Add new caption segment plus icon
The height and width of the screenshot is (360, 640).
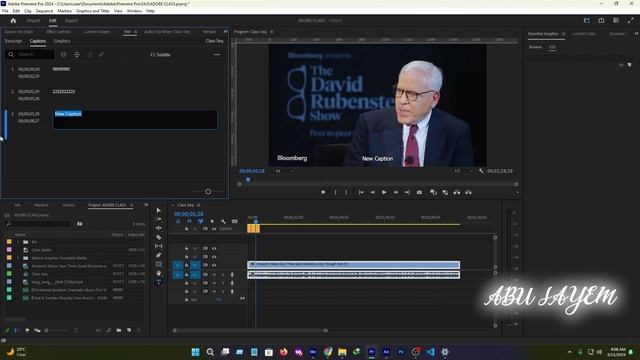pyautogui.click(x=64, y=54)
